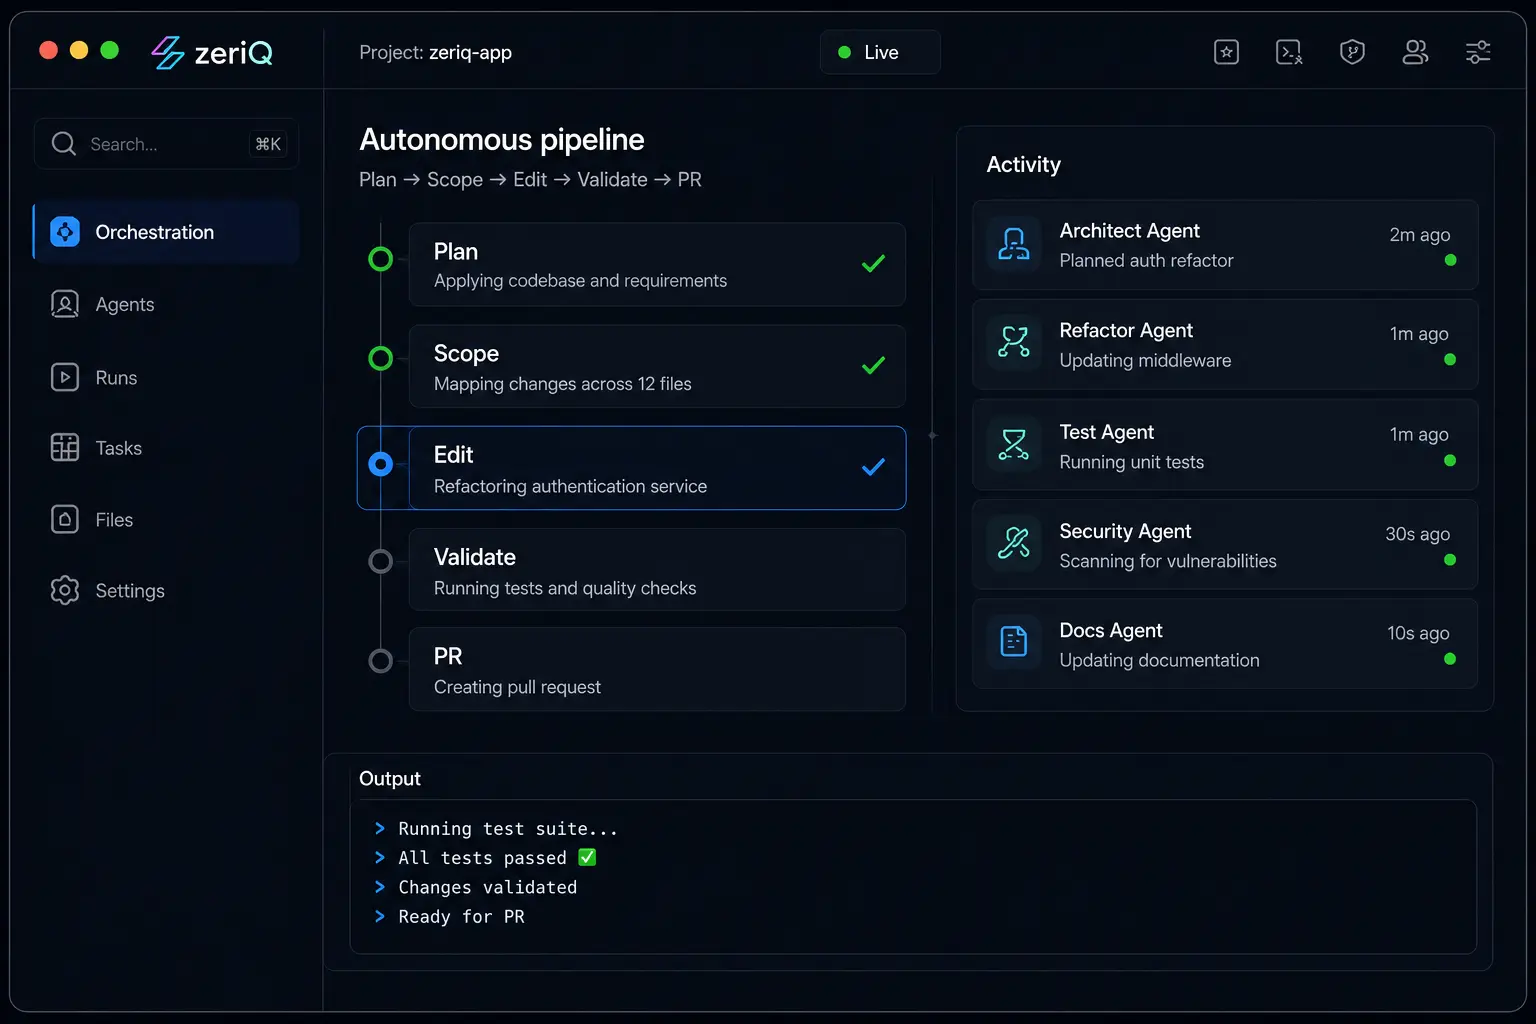1536x1024 pixels.
Task: Select the active Edit step timeline node
Action: click(x=381, y=464)
